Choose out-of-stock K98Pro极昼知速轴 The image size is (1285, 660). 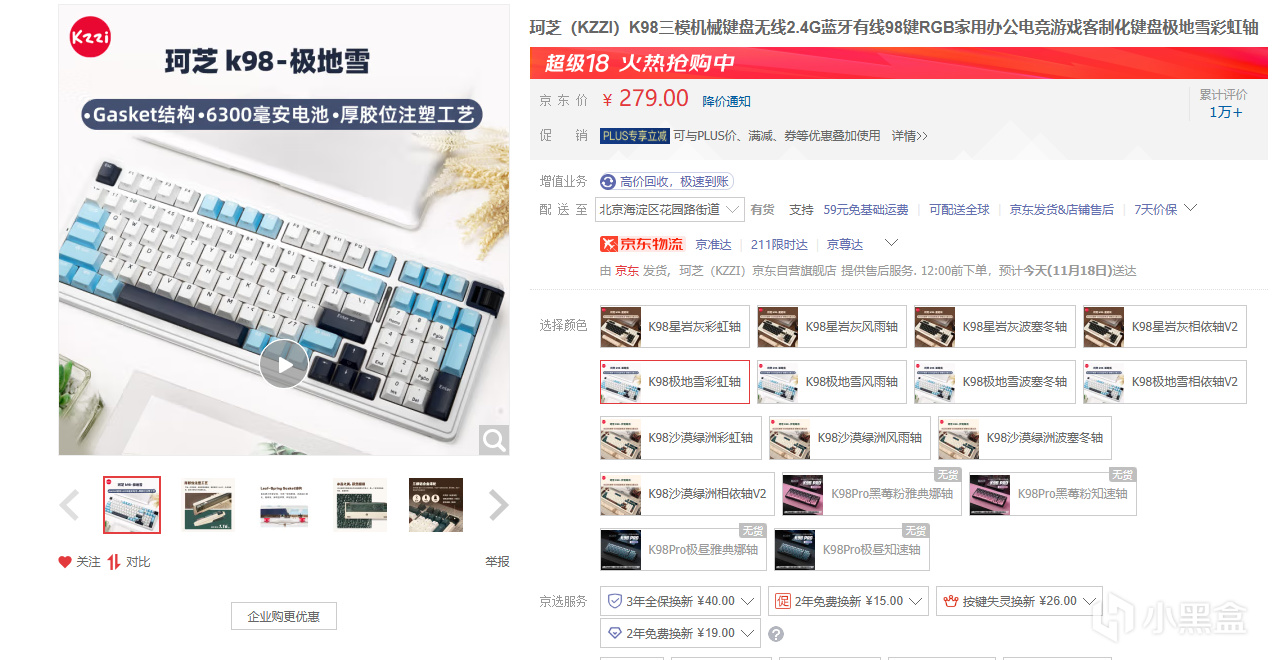tap(852, 550)
